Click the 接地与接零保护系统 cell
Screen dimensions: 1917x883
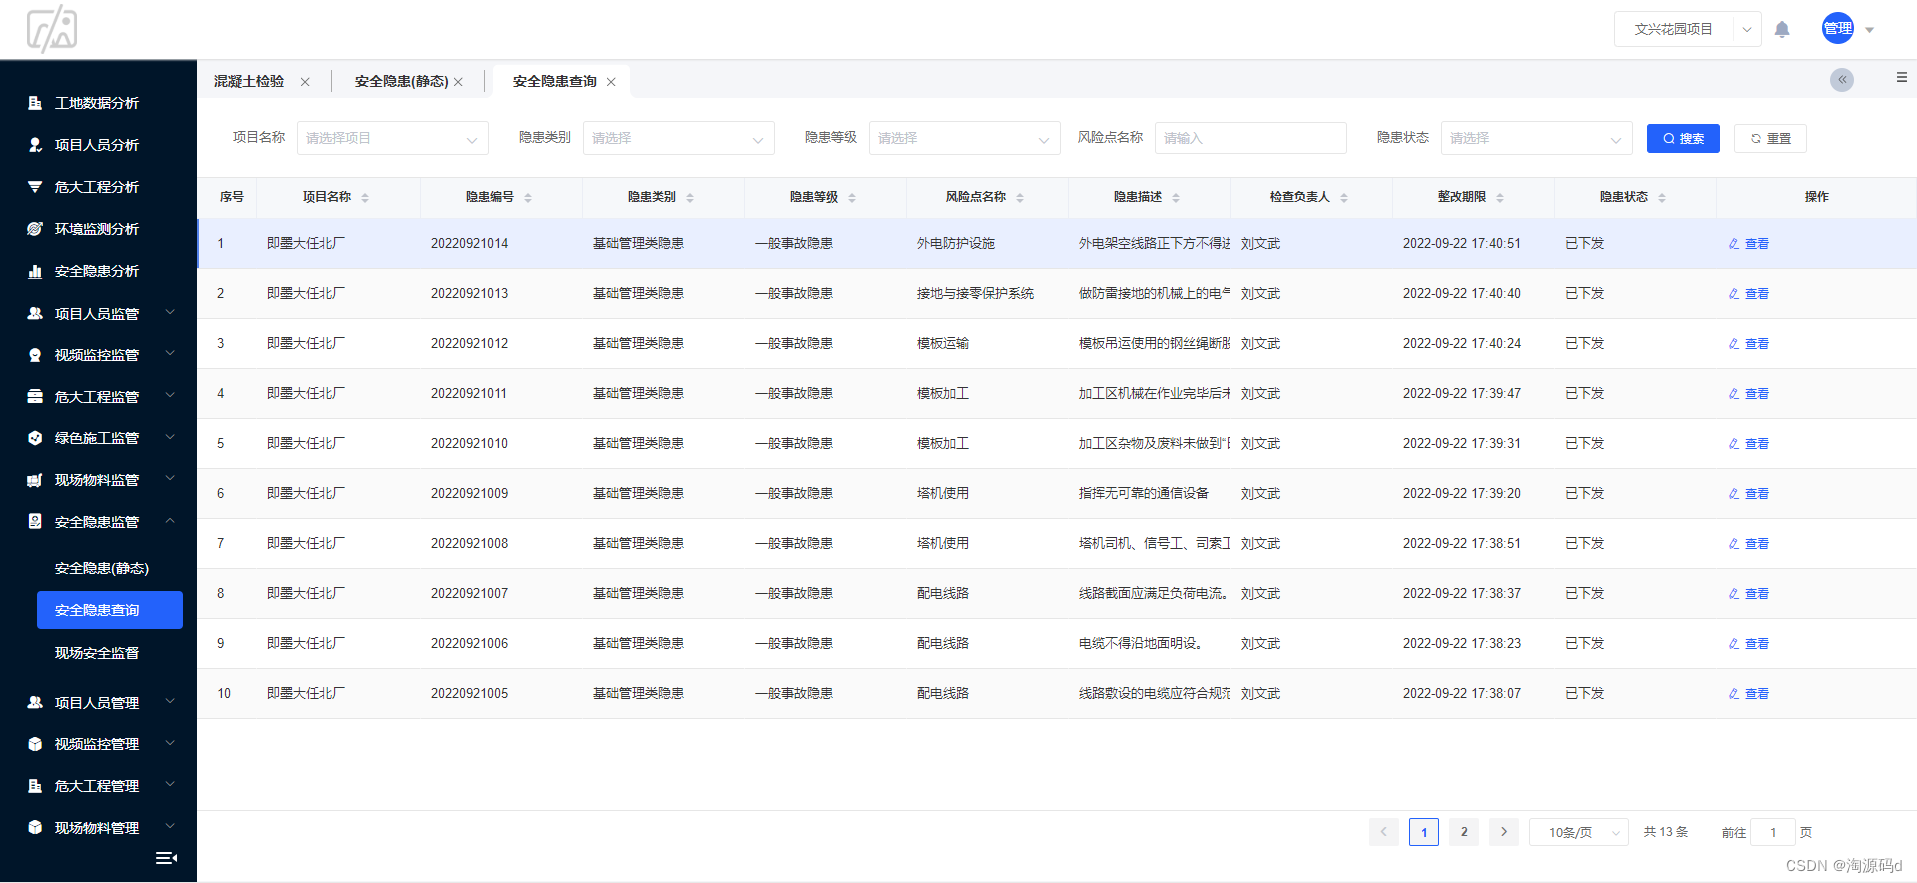(975, 294)
